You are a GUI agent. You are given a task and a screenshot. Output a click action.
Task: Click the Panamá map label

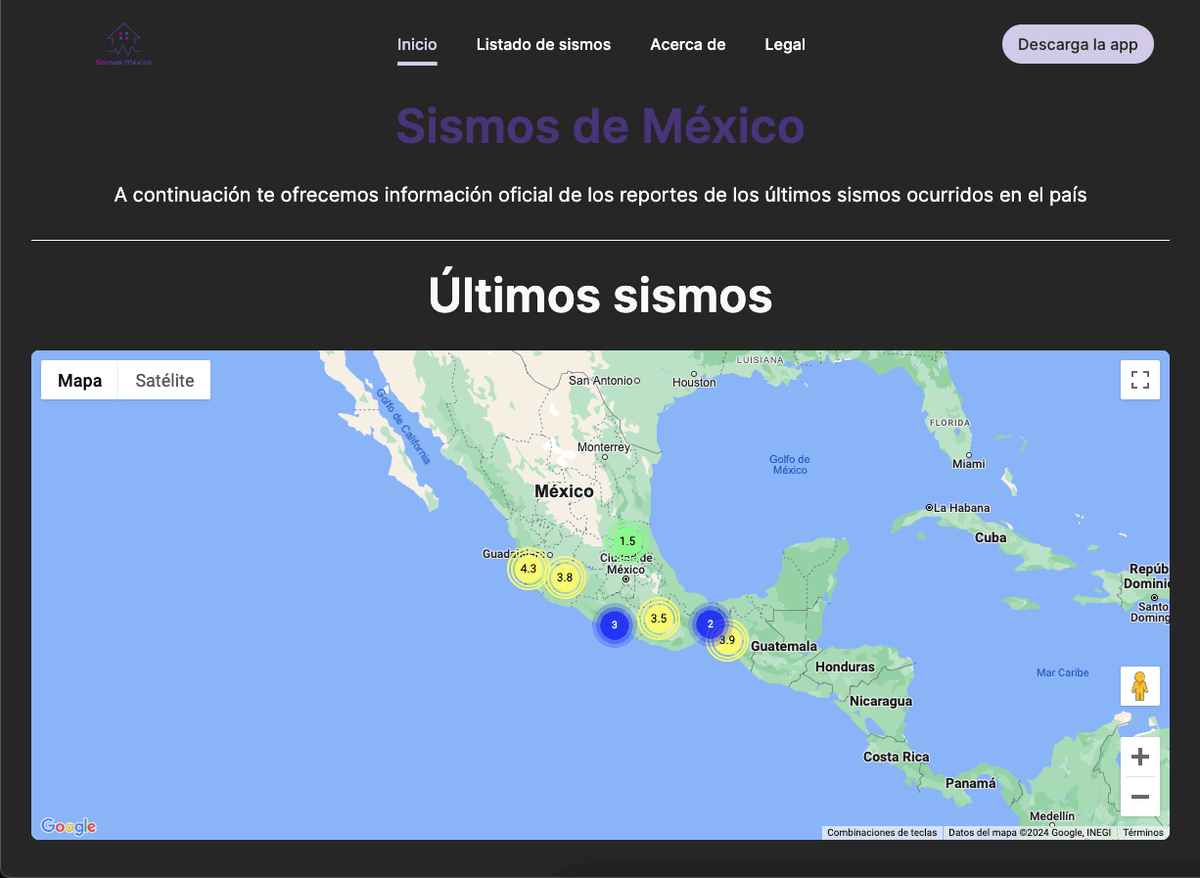pyautogui.click(x=971, y=784)
